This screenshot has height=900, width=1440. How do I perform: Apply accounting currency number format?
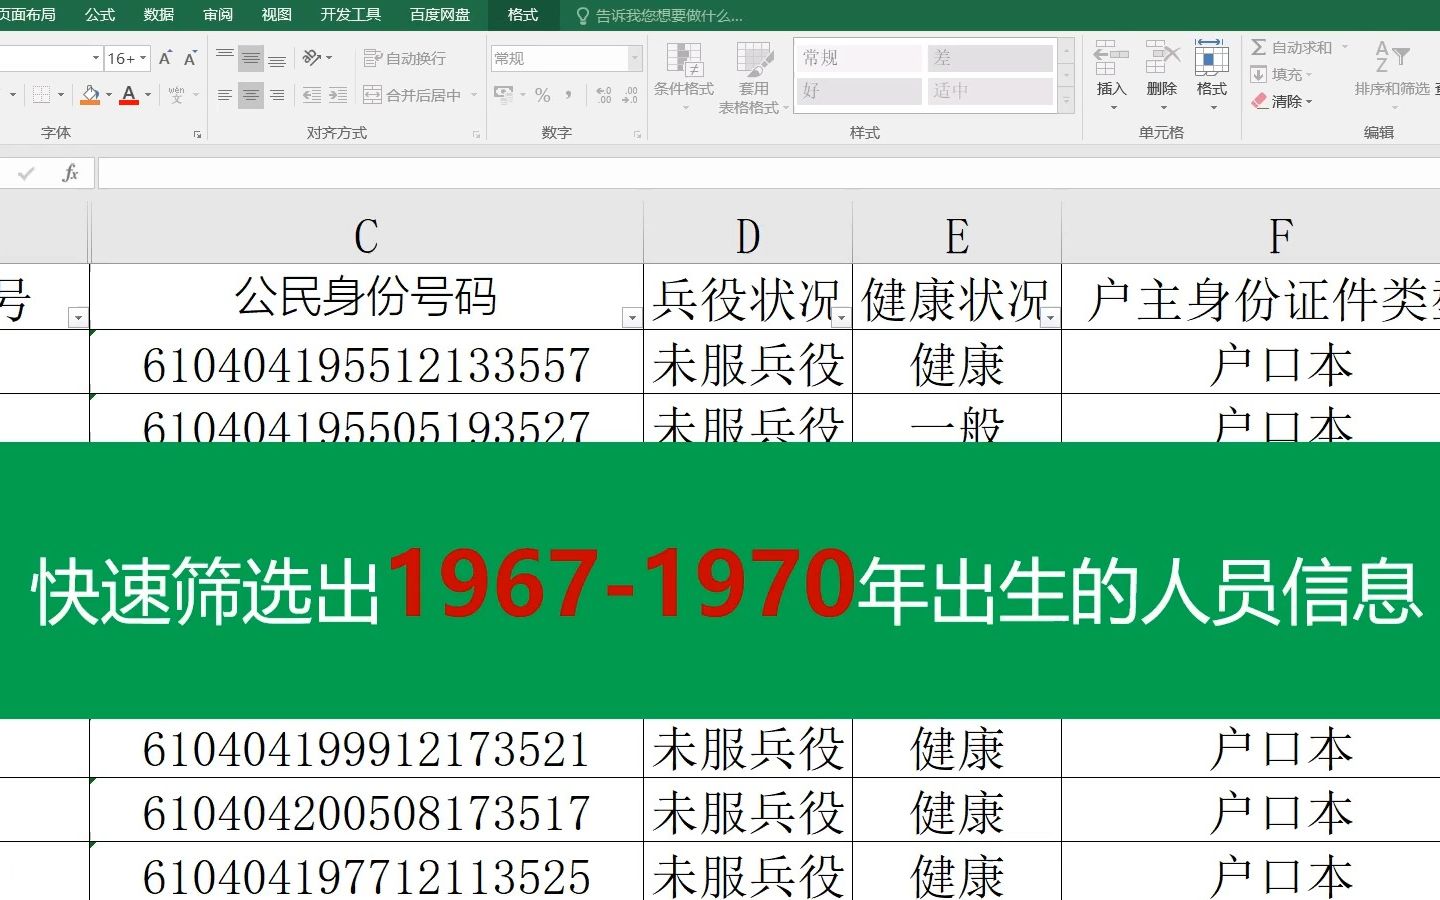tap(503, 95)
